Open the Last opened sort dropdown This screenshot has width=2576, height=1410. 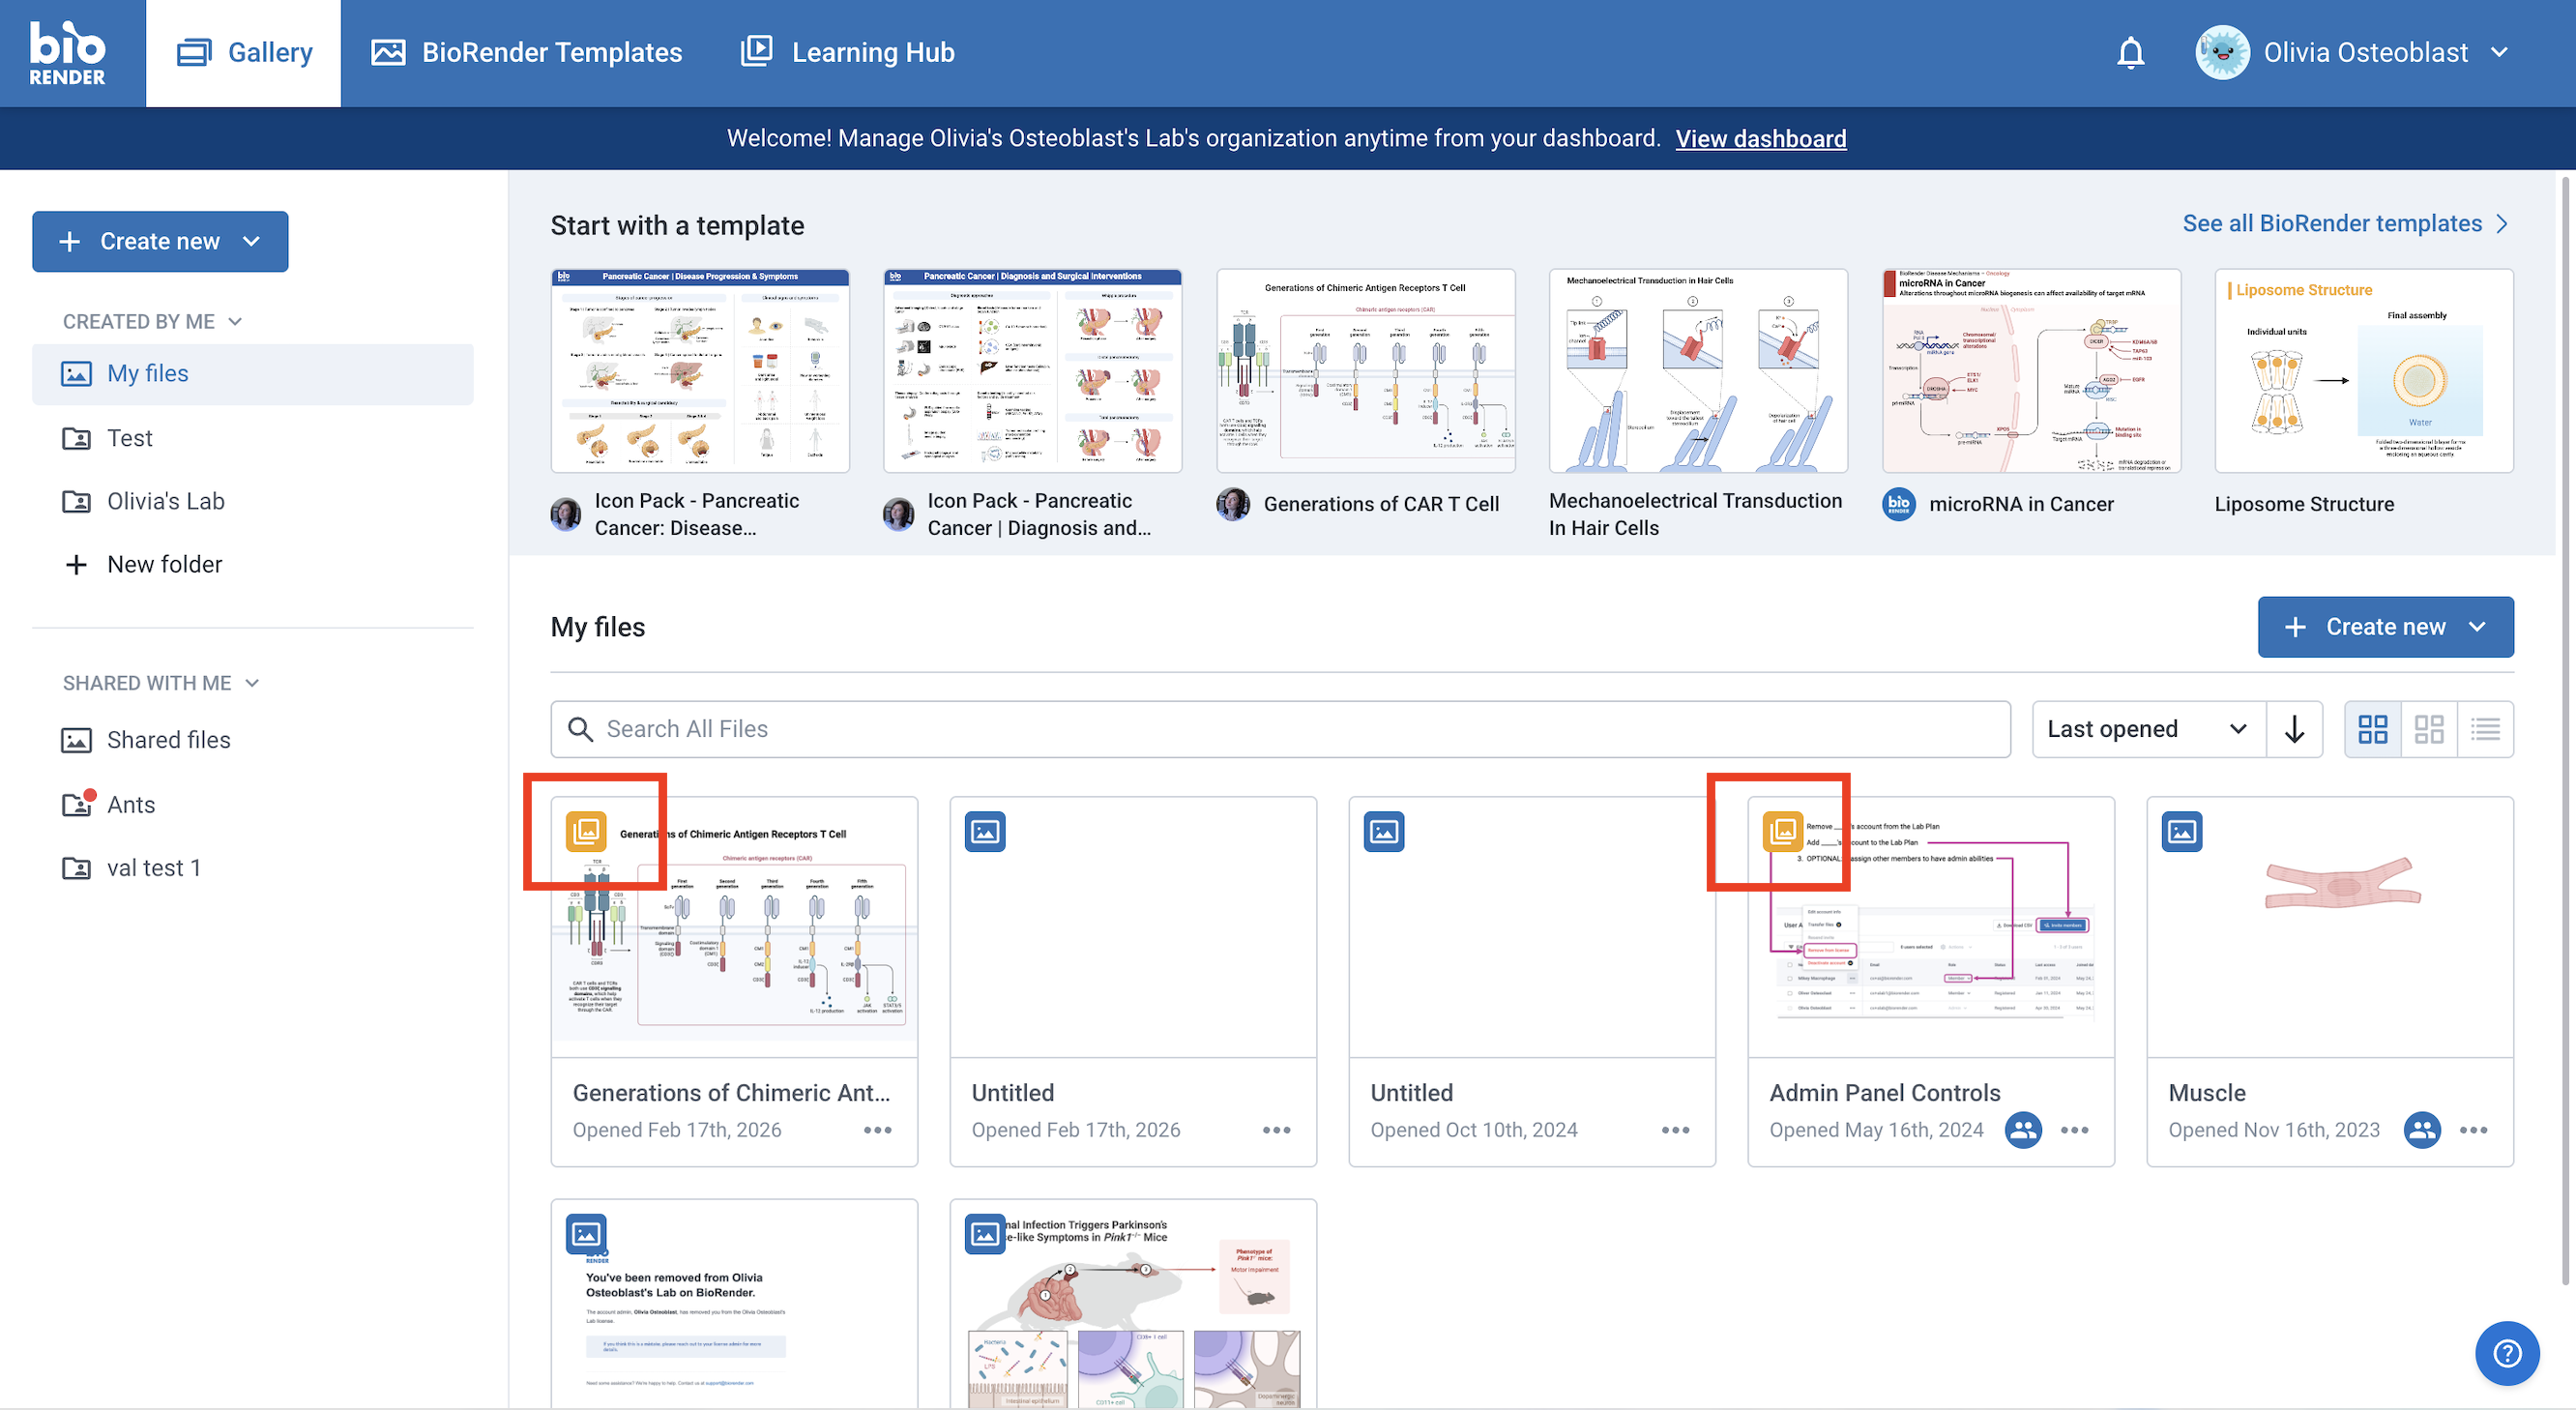tap(2146, 729)
